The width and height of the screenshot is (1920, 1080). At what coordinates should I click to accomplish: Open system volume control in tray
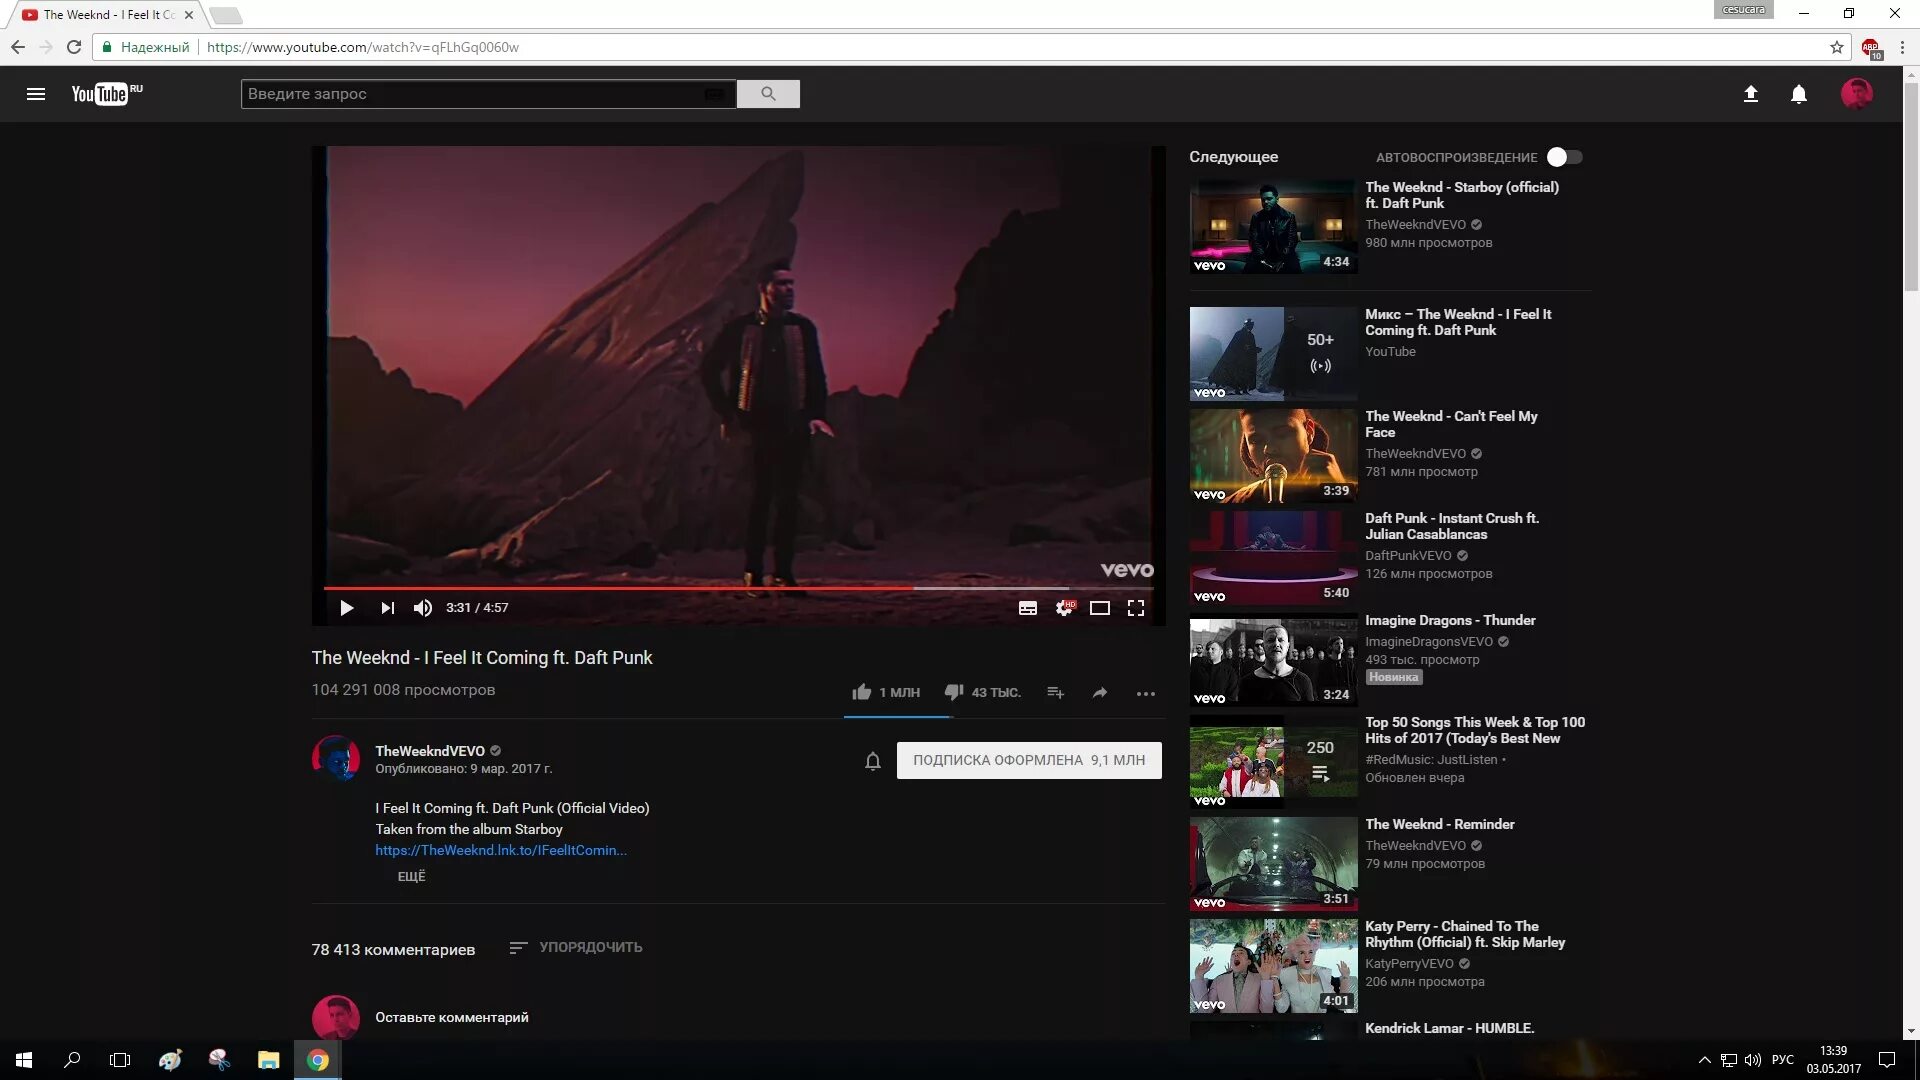tap(1753, 1060)
